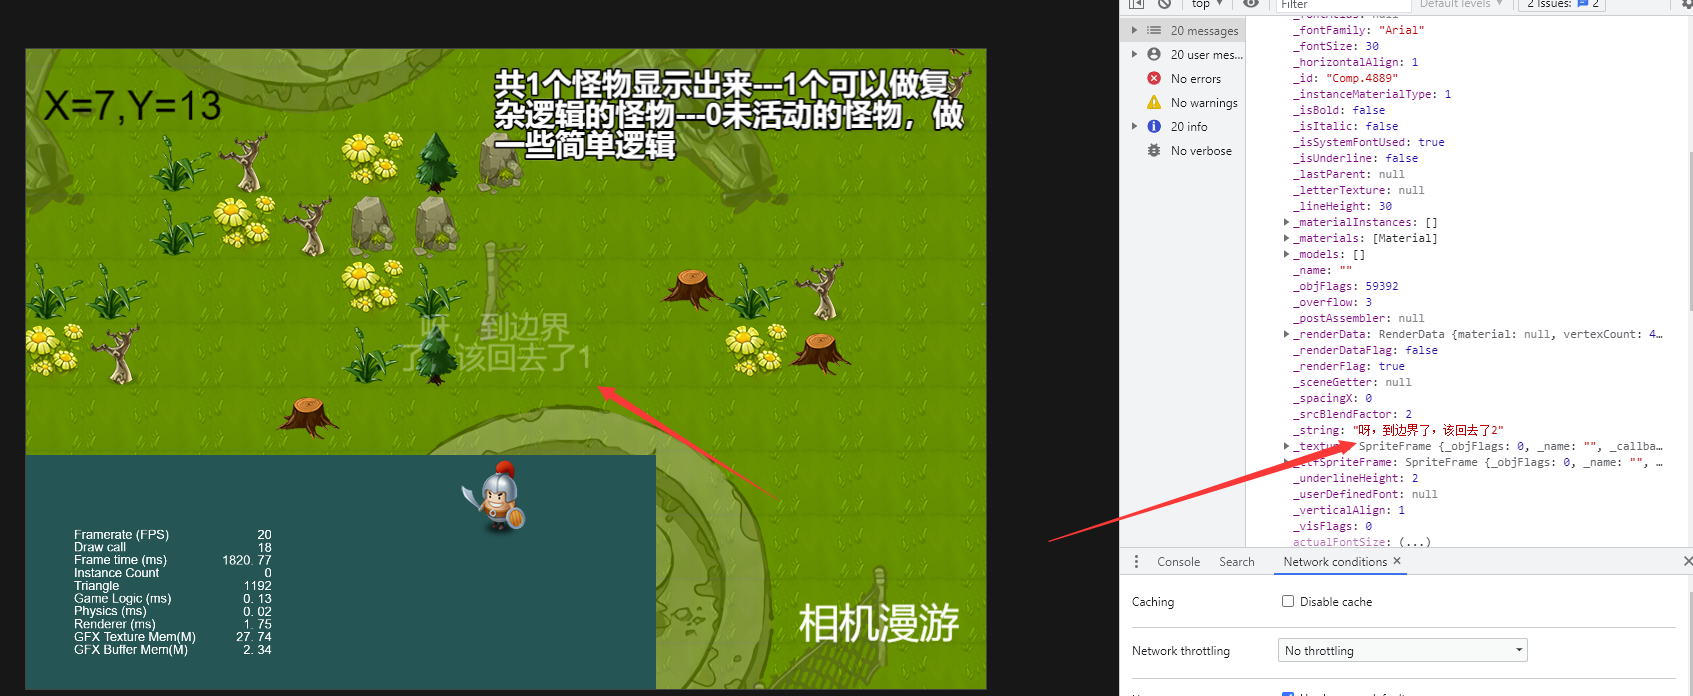This screenshot has height=696, width=1693.
Task: Focus the console Filter input field
Action: pos(1343,5)
